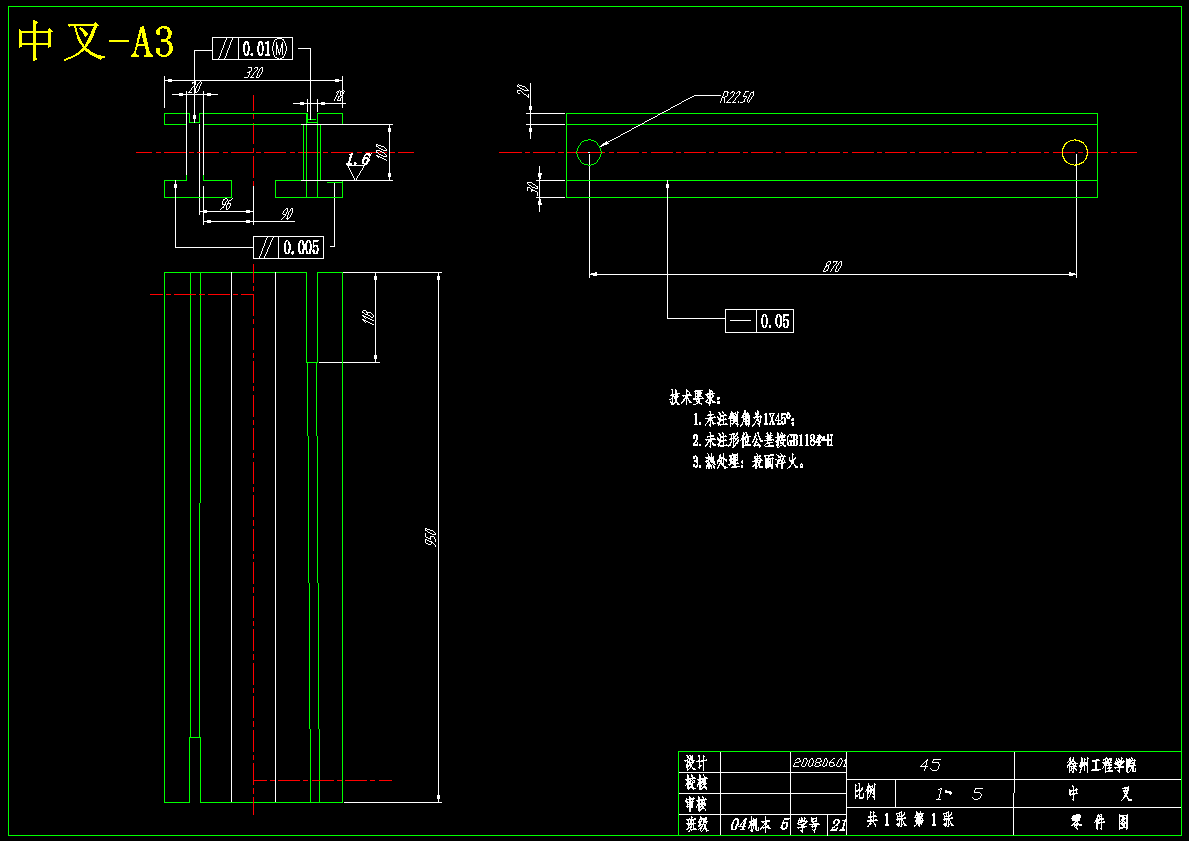Select the "零件图" title block cell
The width and height of the screenshot is (1189, 841).
click(1100, 823)
